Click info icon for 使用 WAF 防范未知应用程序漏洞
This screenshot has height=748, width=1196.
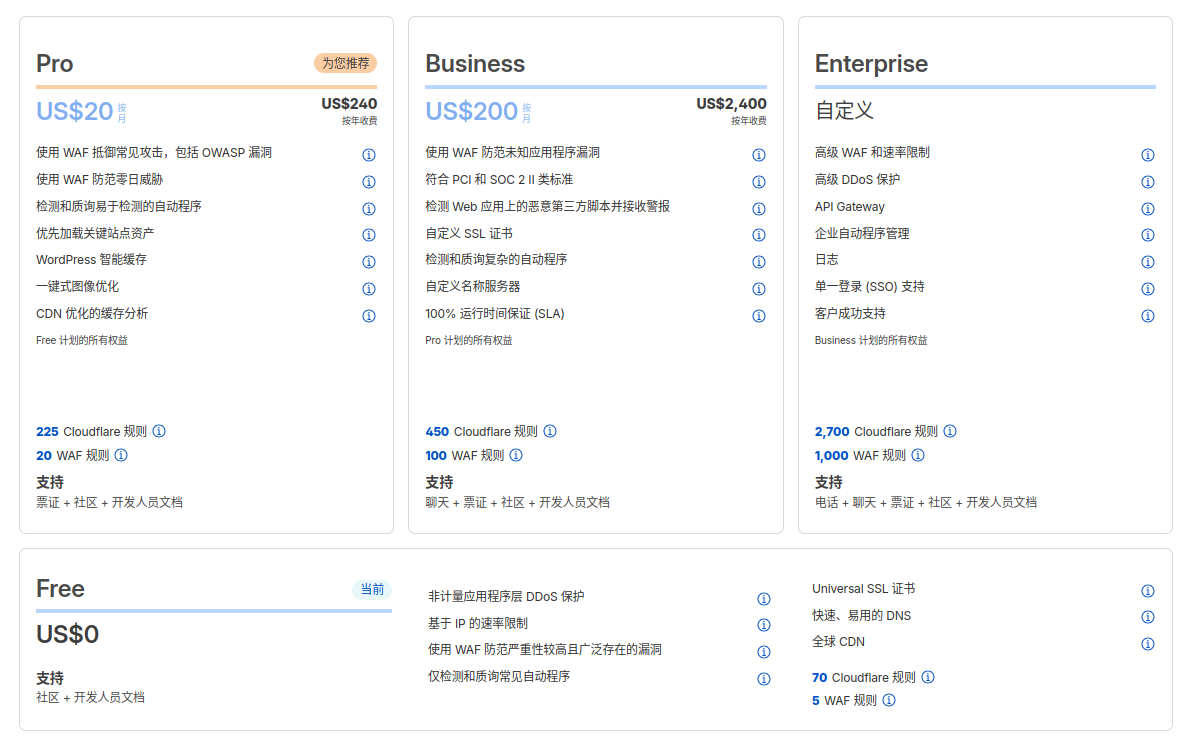click(758, 155)
